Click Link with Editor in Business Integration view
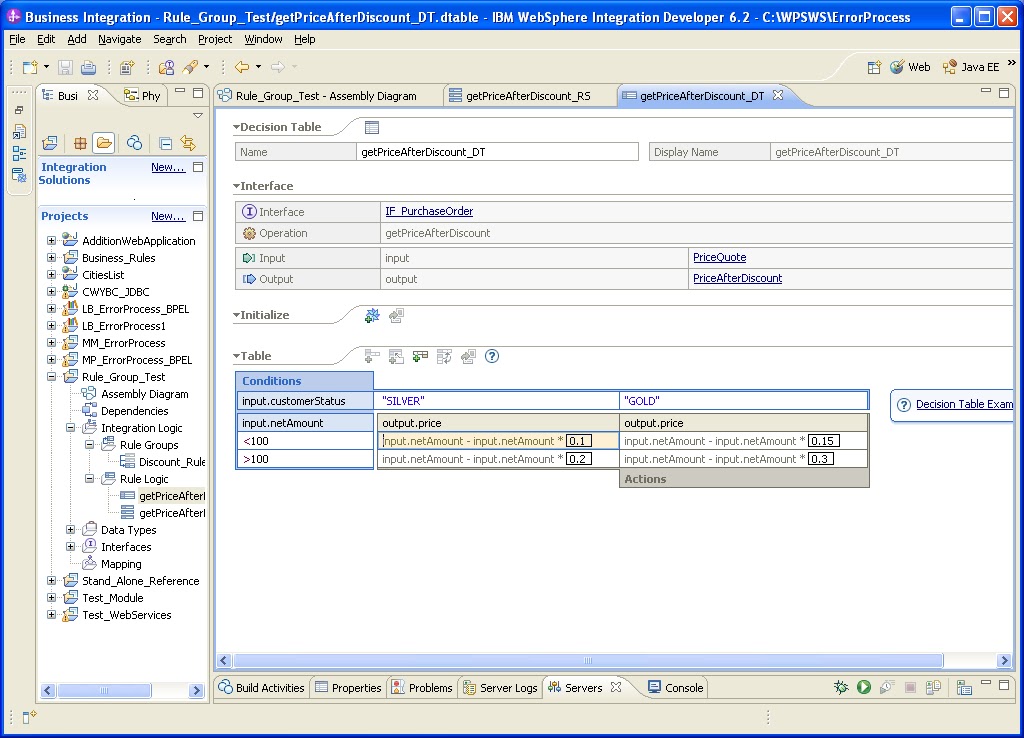The image size is (1024, 738). [x=188, y=143]
